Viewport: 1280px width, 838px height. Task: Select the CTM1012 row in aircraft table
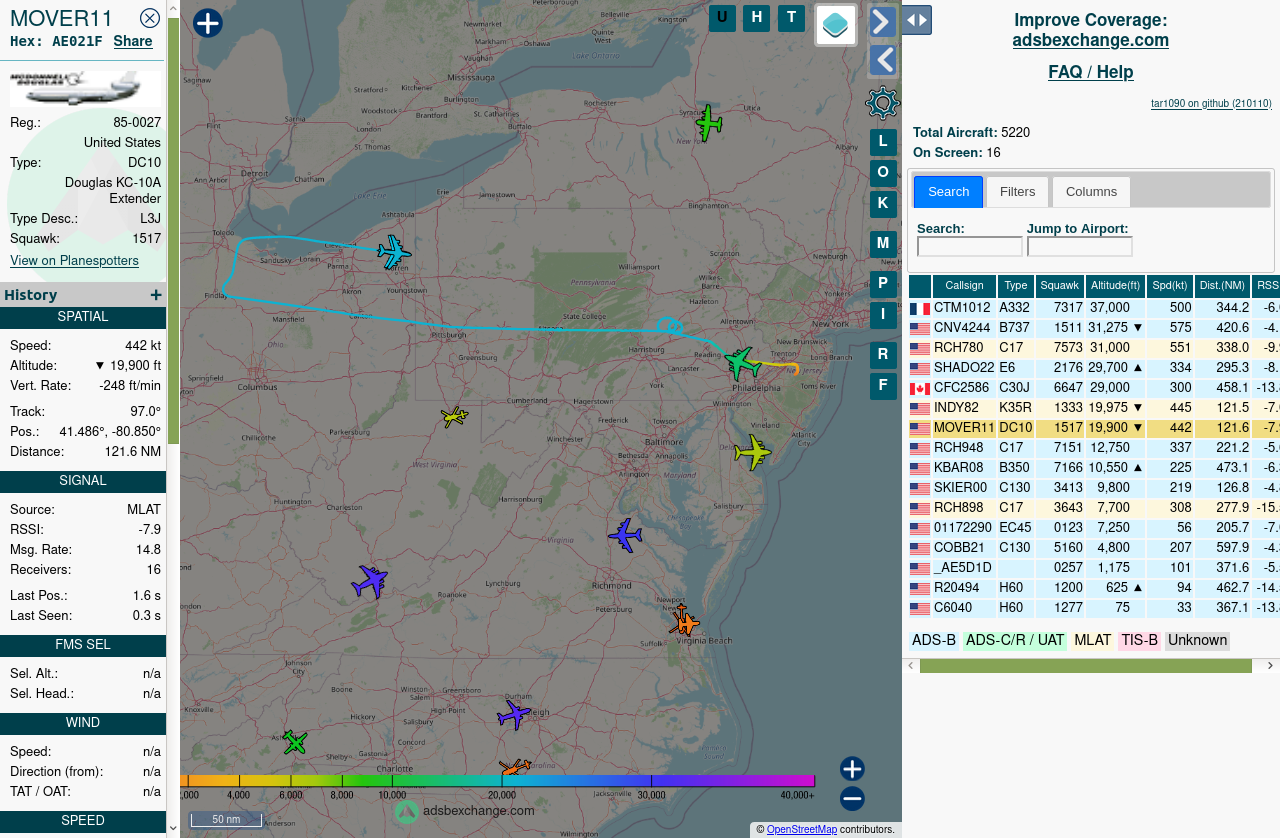coord(1094,308)
